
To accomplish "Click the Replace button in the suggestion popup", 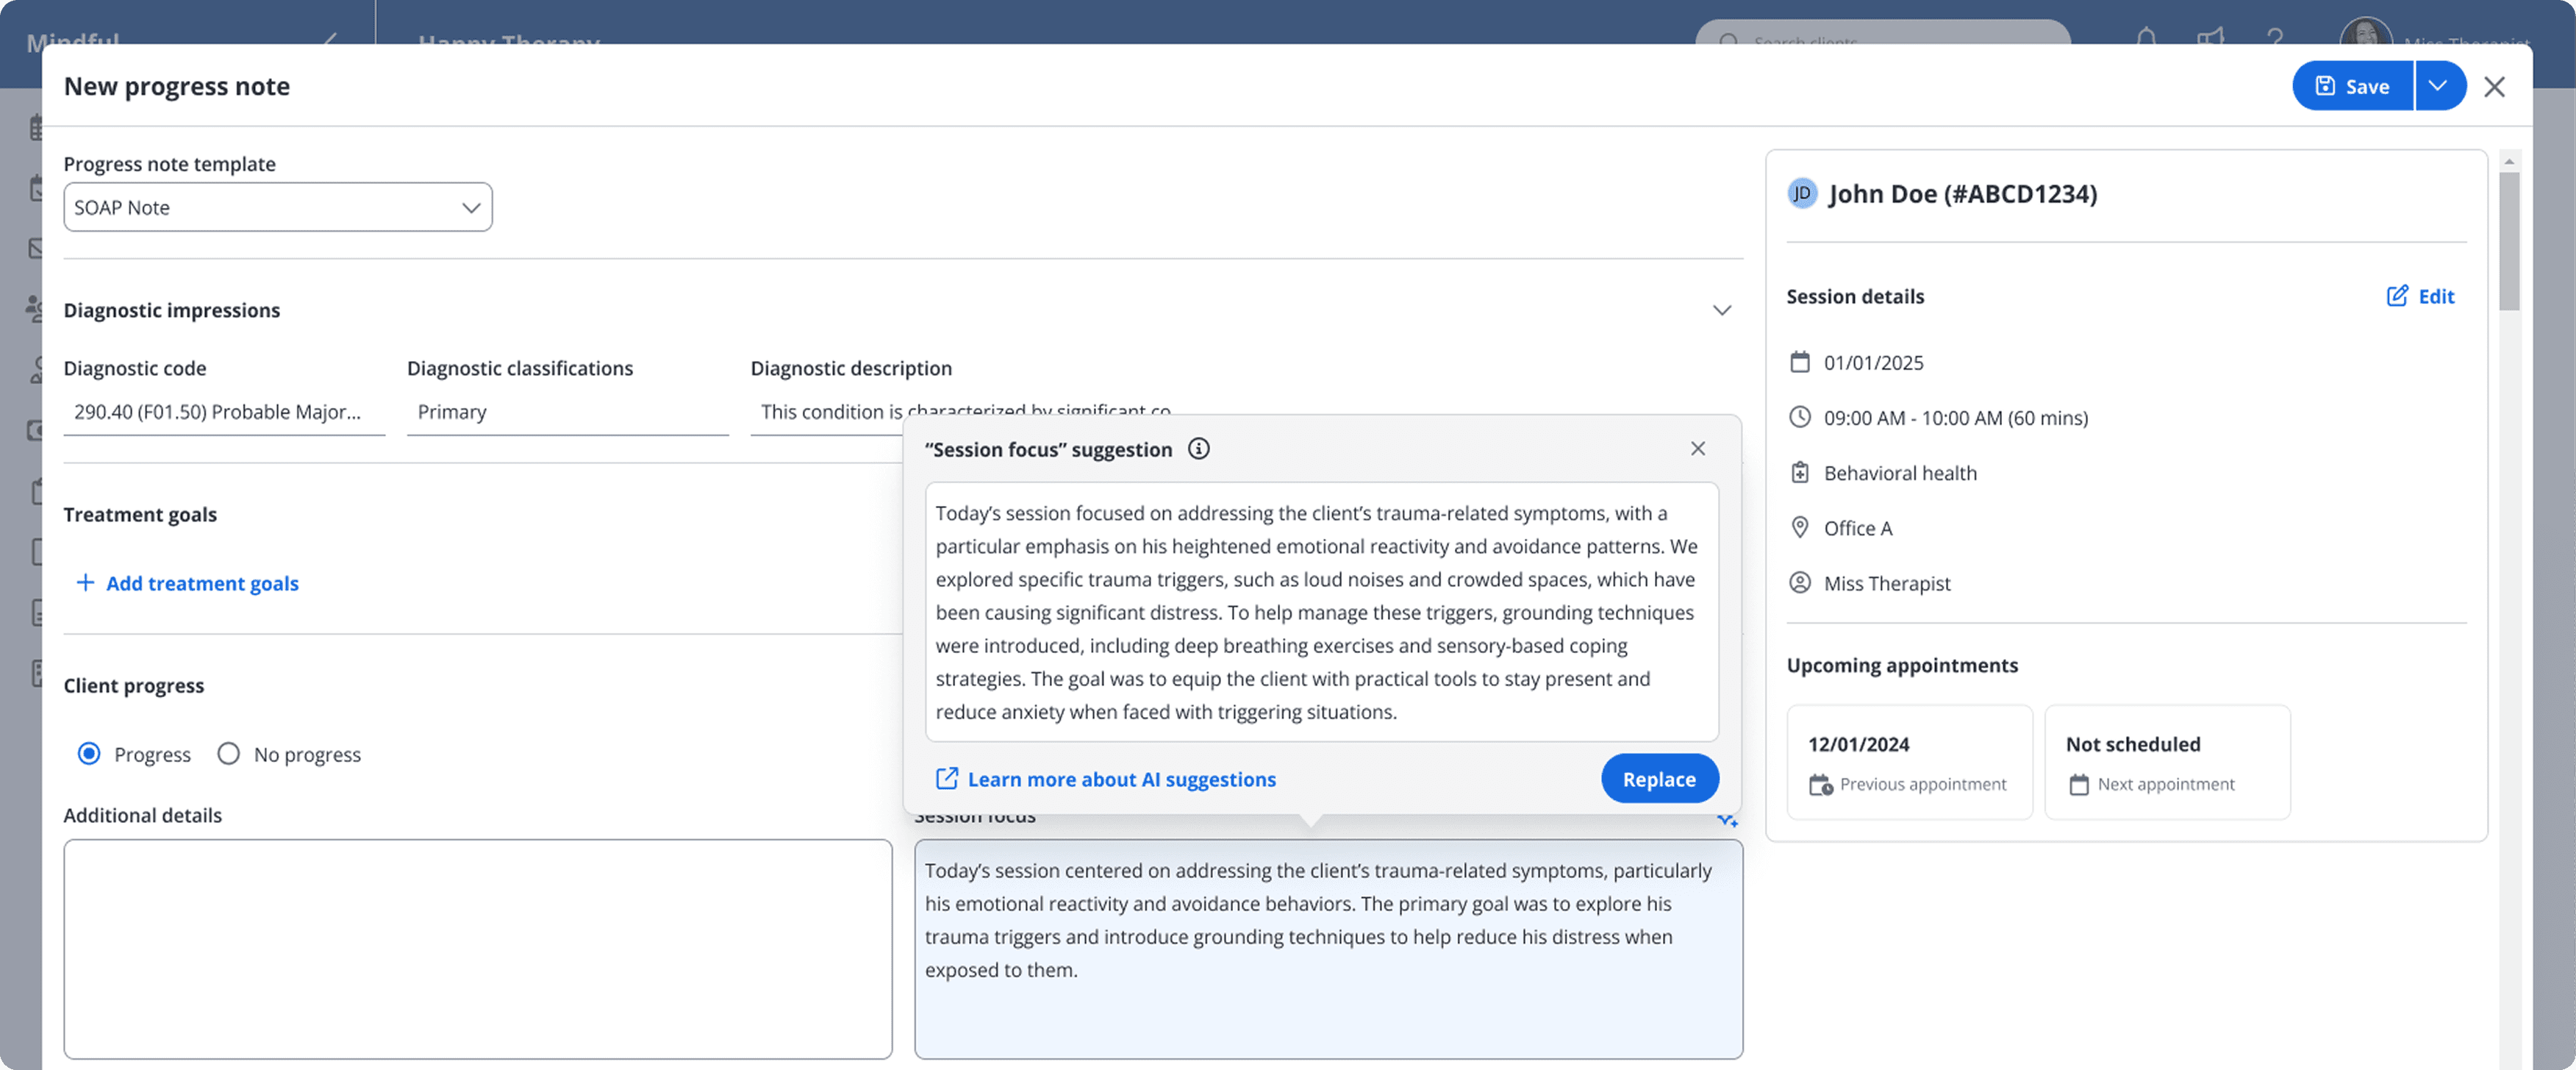I will [1659, 778].
